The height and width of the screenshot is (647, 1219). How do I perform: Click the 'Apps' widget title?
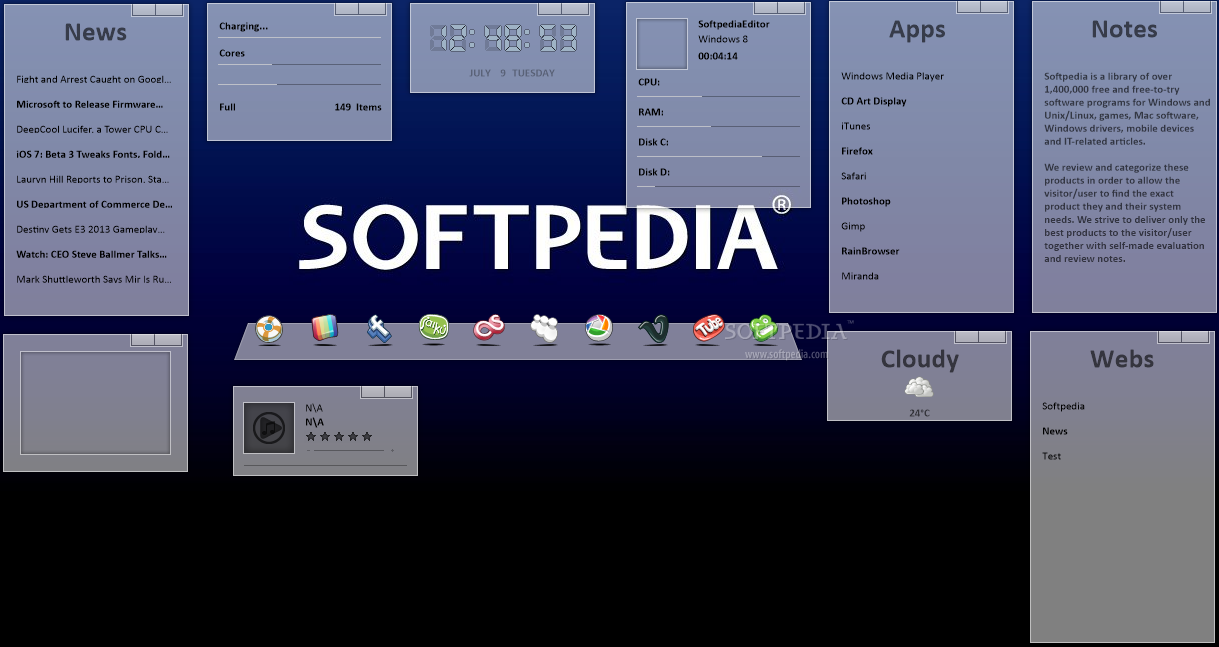pyautogui.click(x=917, y=30)
